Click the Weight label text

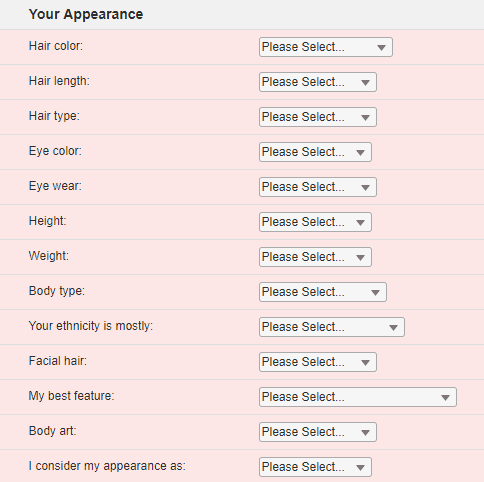tap(49, 256)
